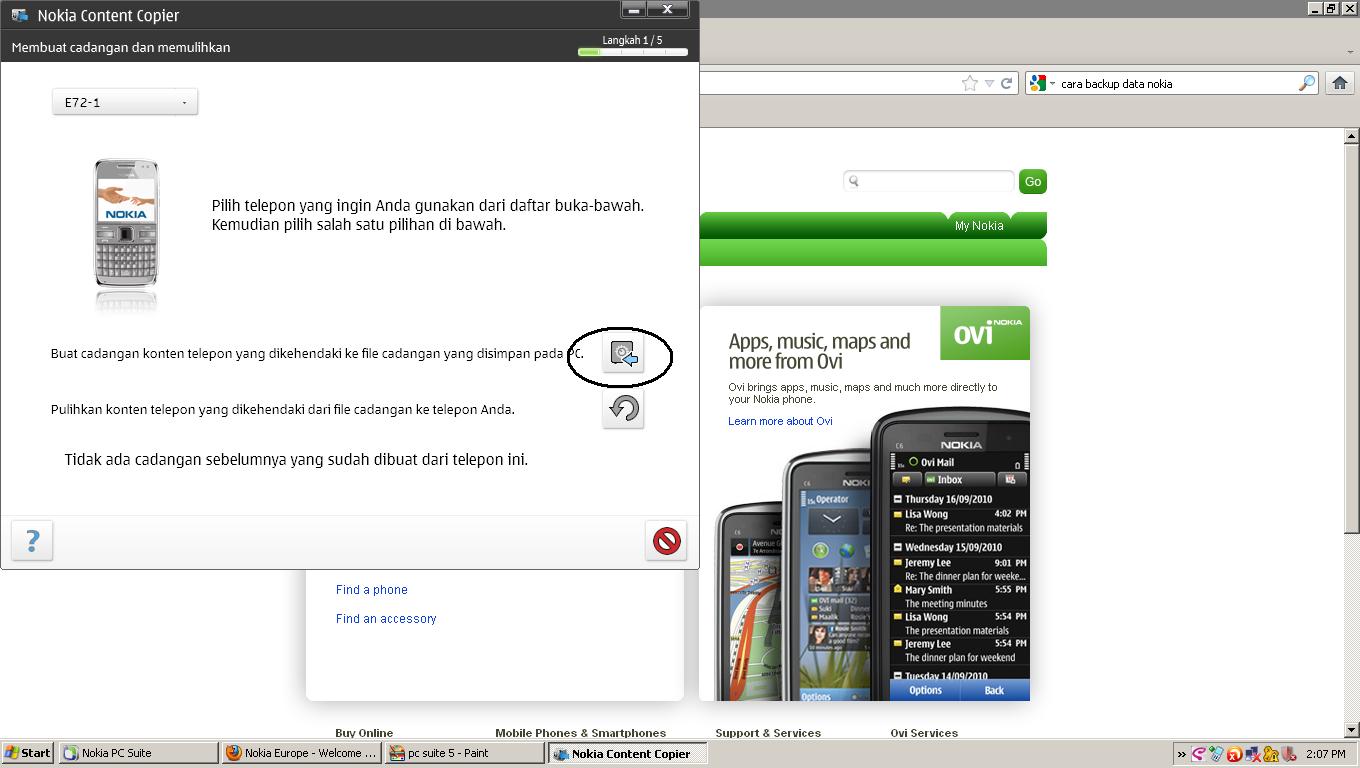Reload the page in the browser
The height and width of the screenshot is (768, 1360).
[x=1007, y=84]
